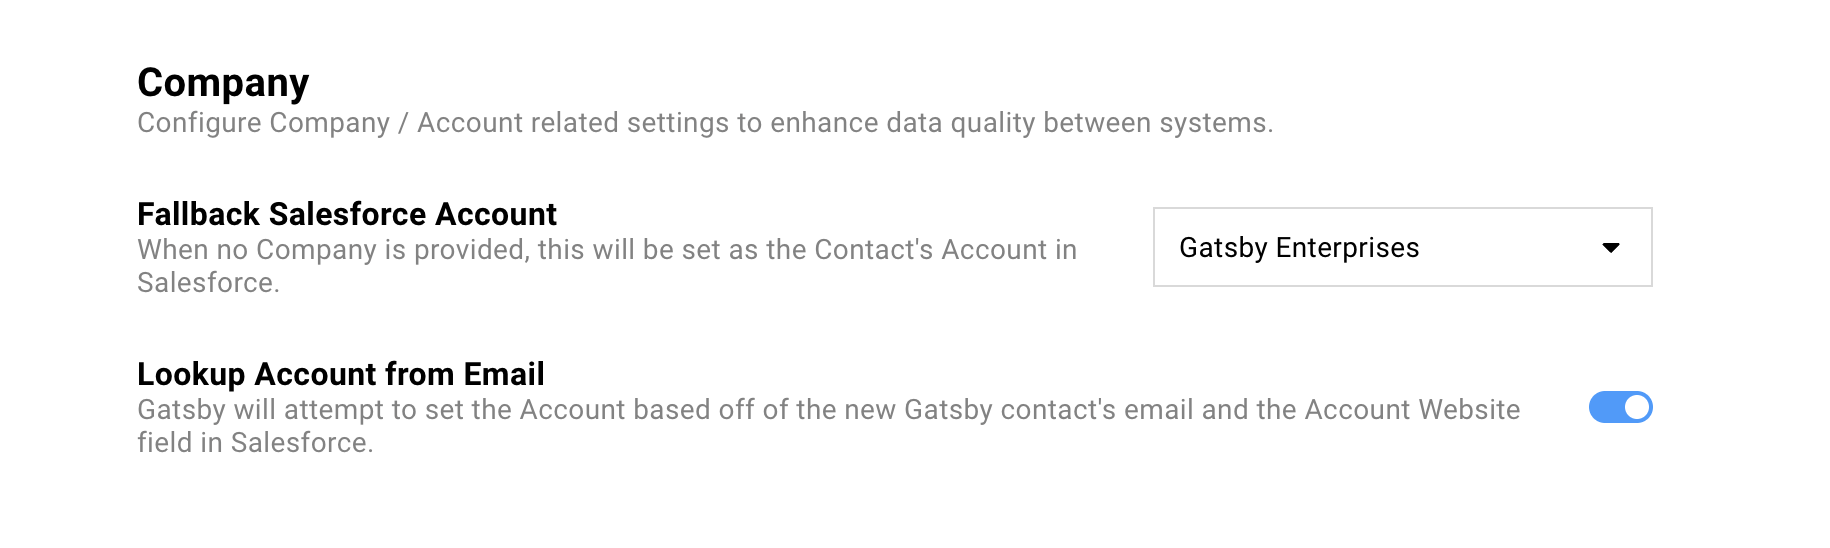This screenshot has width=1830, height=548.
Task: Open the Fallback Salesforce Account dropdown
Action: 1401,247
